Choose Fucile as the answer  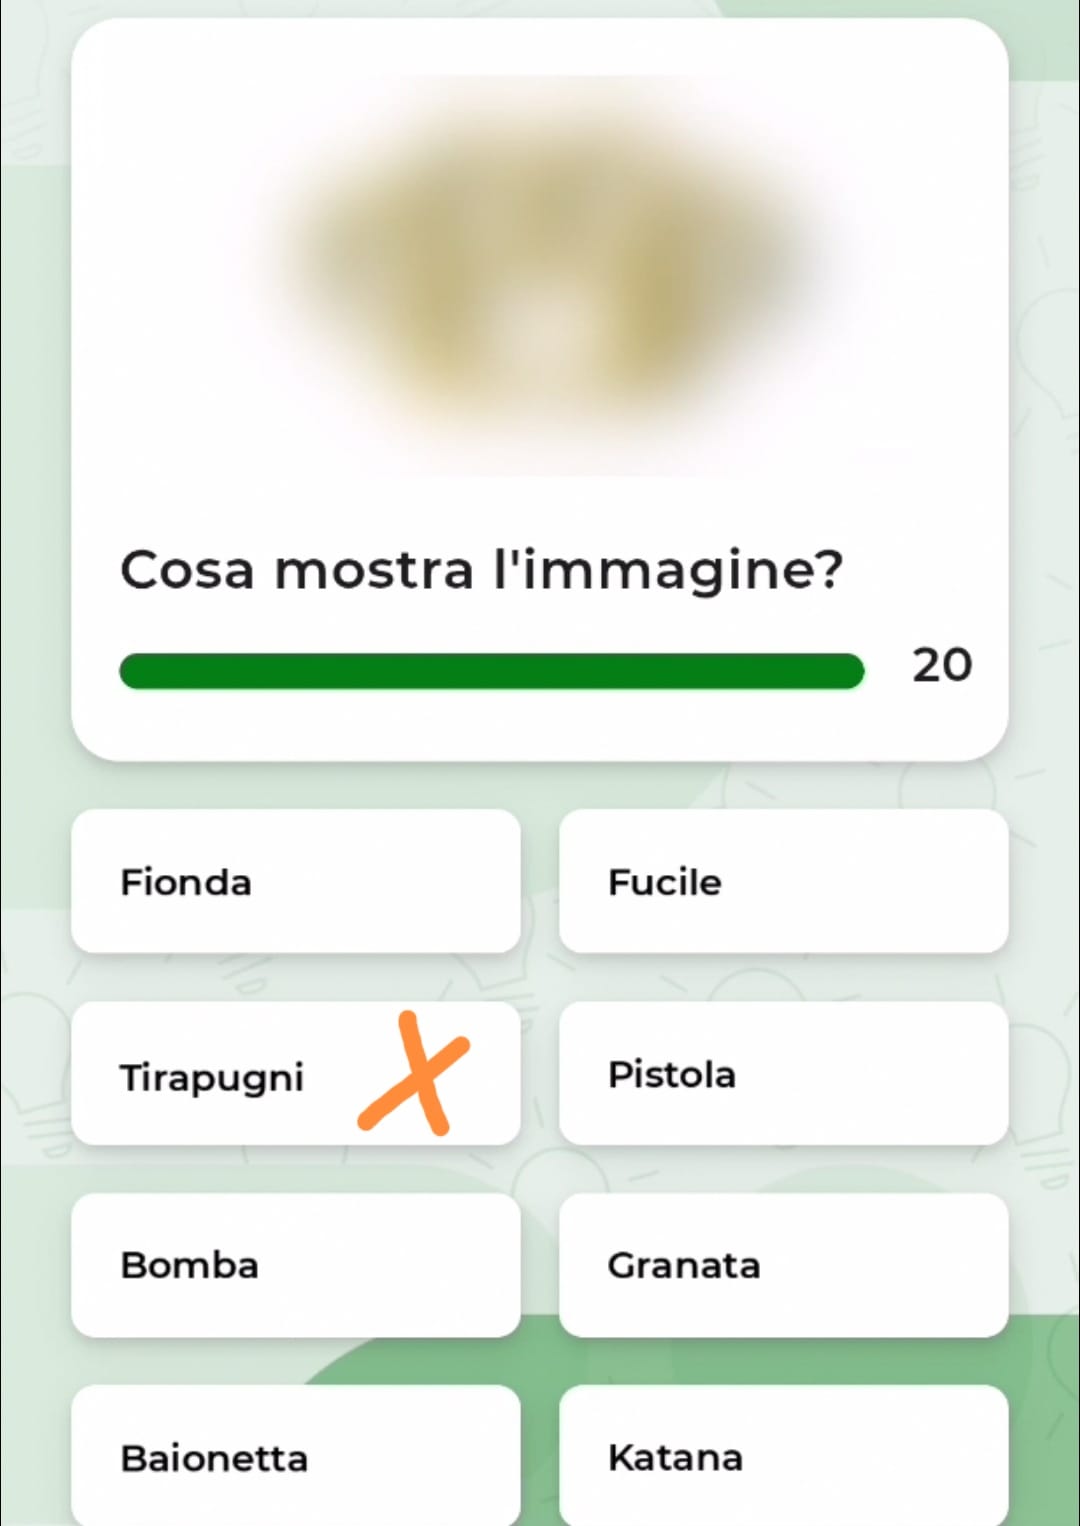pyautogui.click(x=783, y=881)
